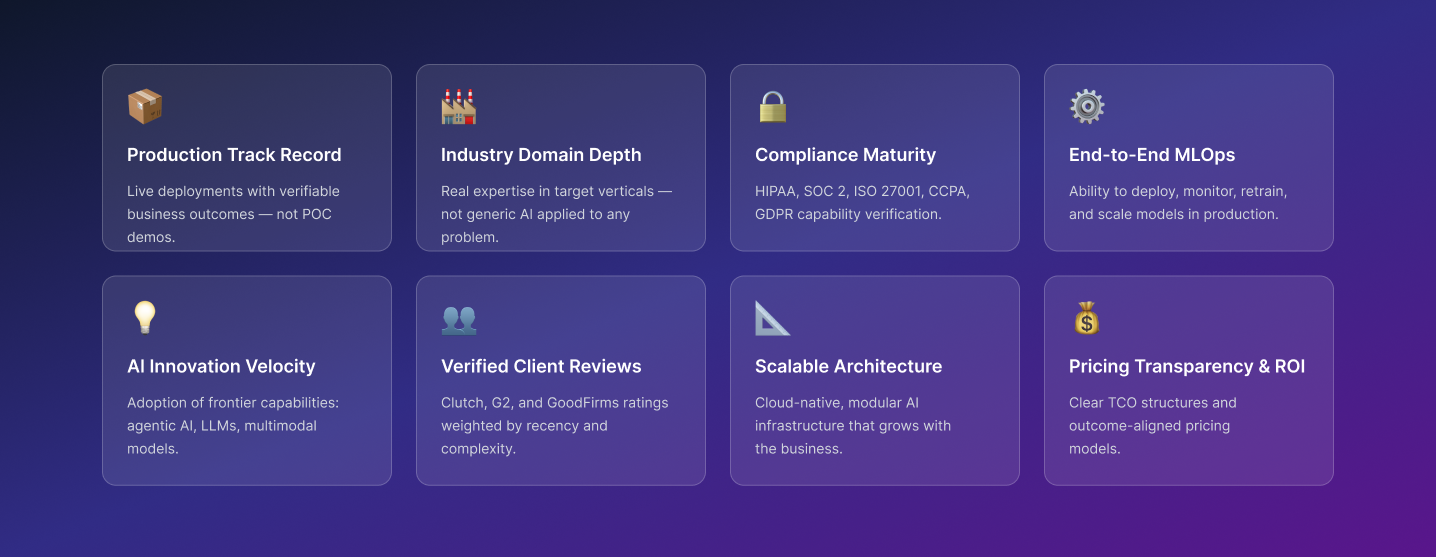Click the HIPAA, SOC 2 compliance description

862,202
